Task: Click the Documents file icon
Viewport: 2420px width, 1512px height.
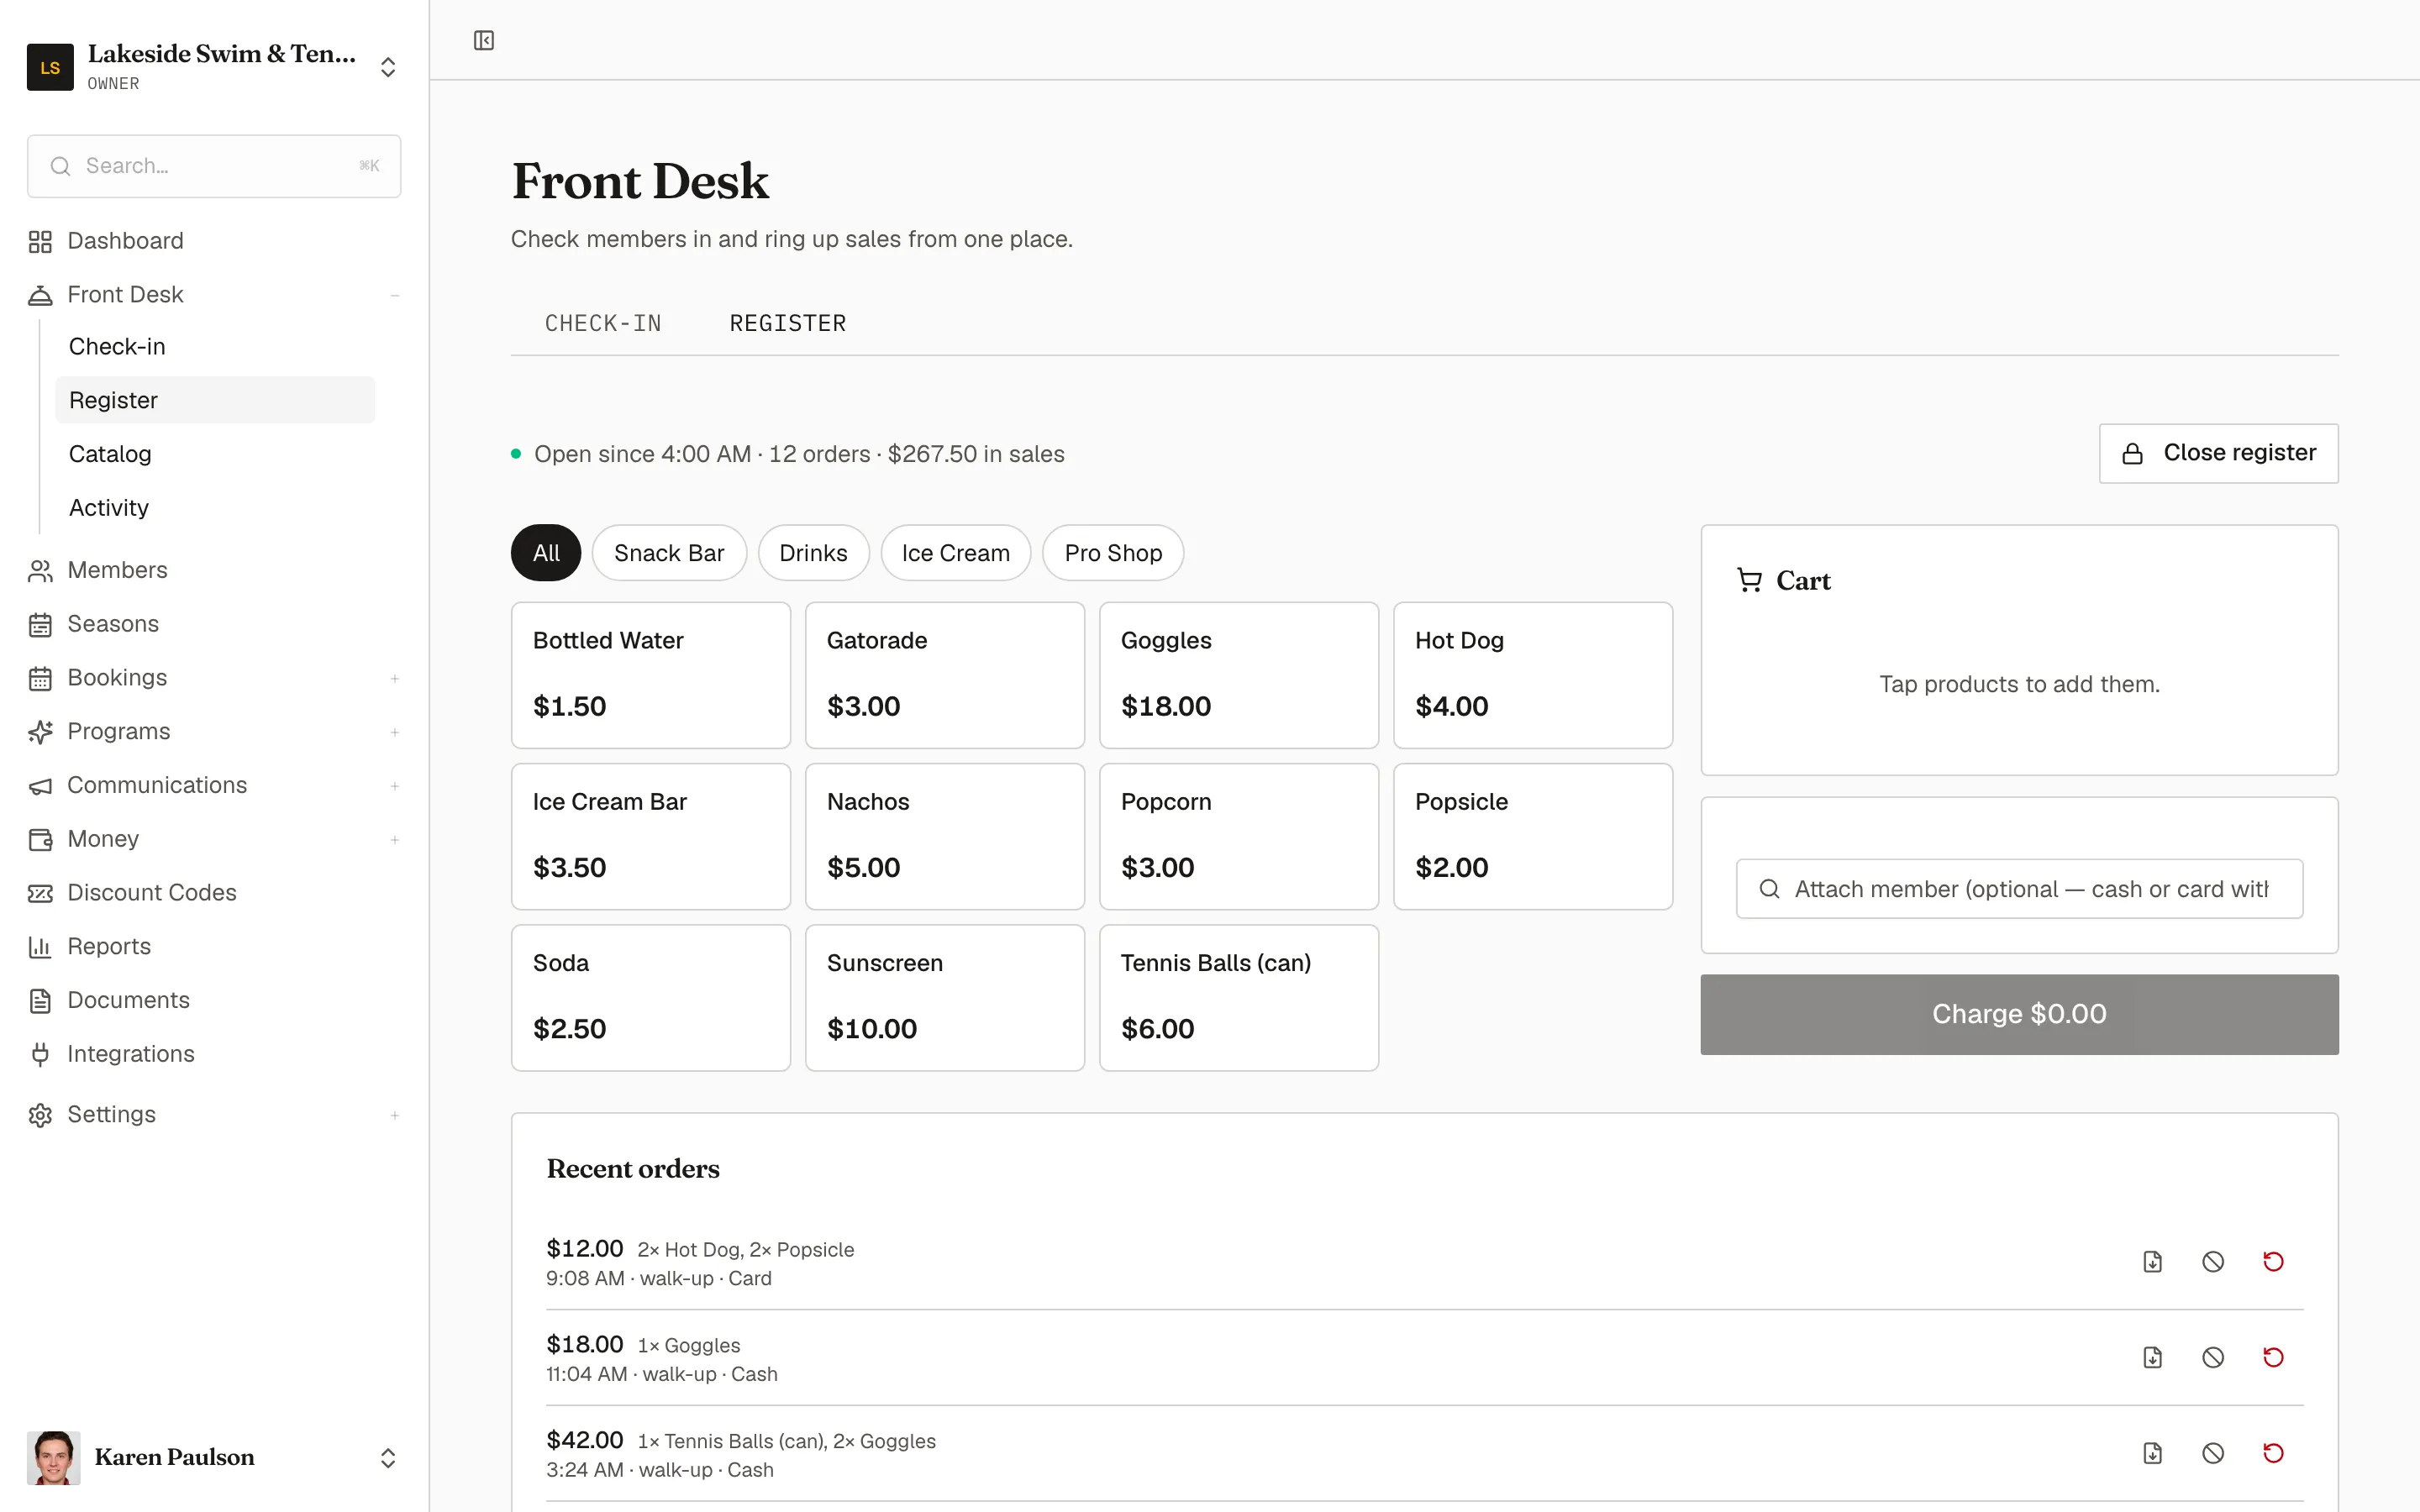Action: click(x=40, y=1000)
